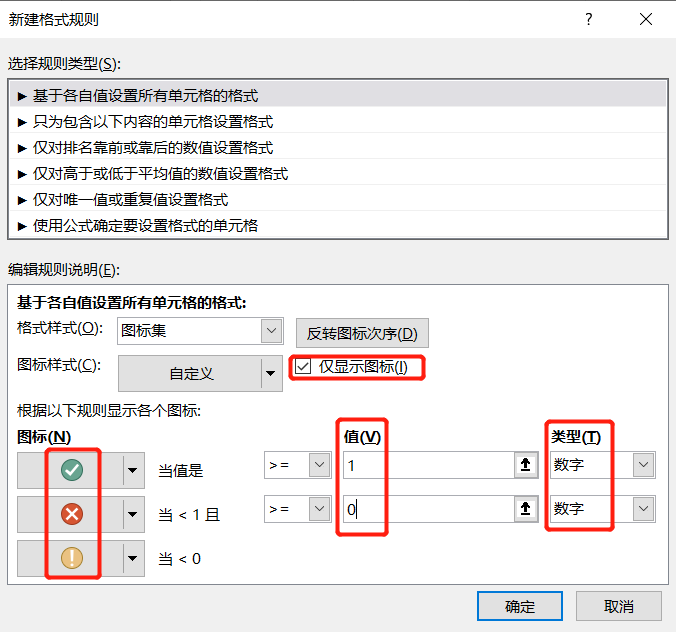Screen dimensions: 676x632
Task: Expand the red X icon dropdown arrow
Action: pyautogui.click(x=133, y=514)
